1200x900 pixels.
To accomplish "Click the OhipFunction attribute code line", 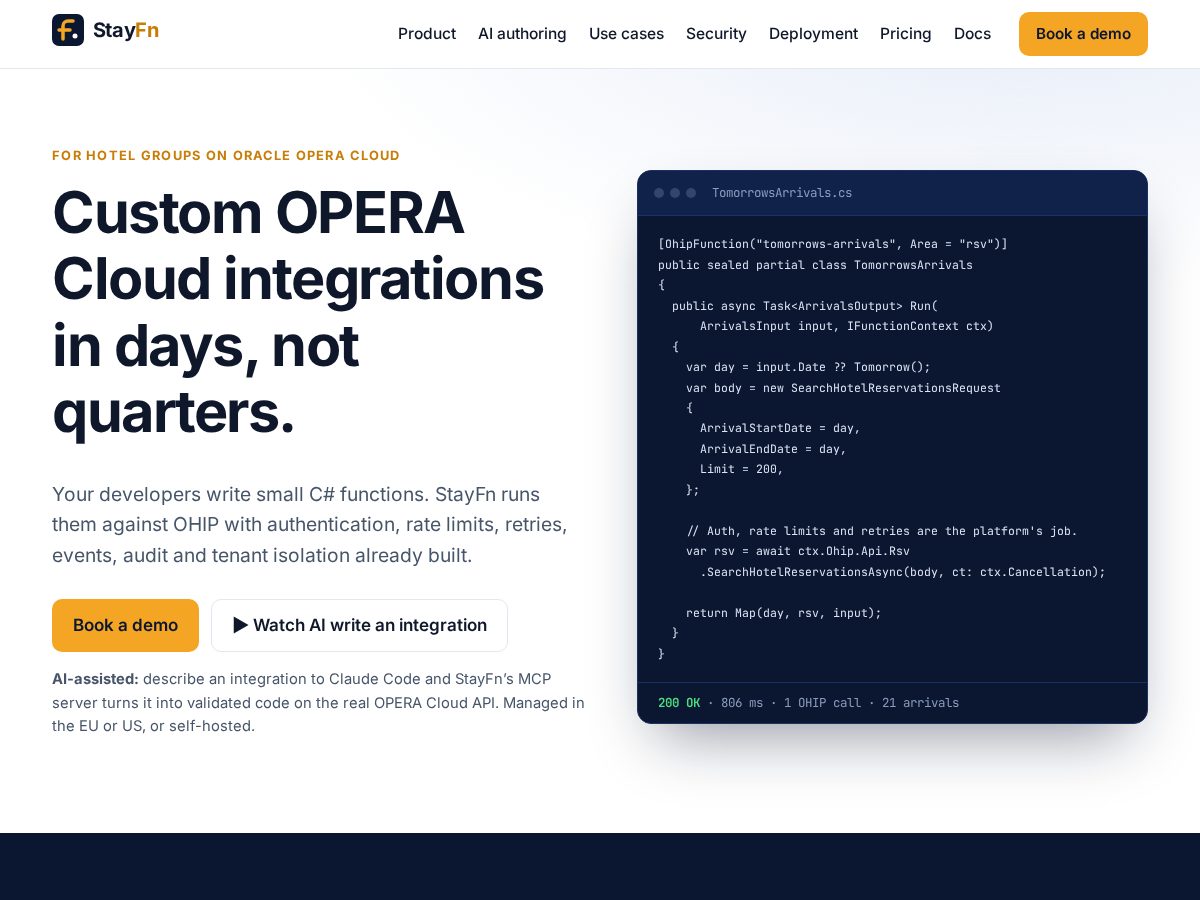I will (x=833, y=244).
